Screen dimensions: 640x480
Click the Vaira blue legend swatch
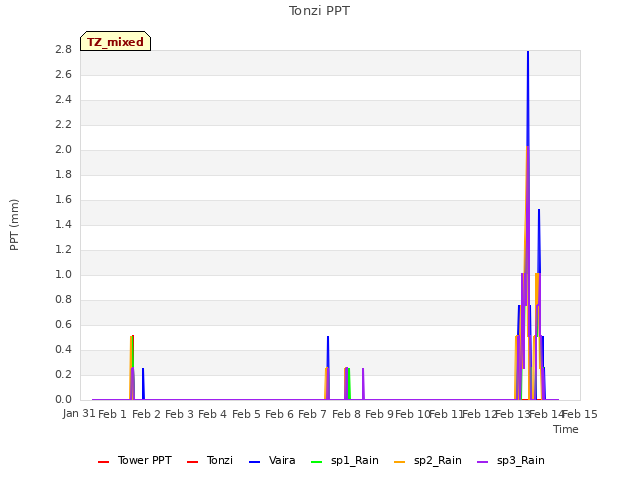(x=254, y=462)
